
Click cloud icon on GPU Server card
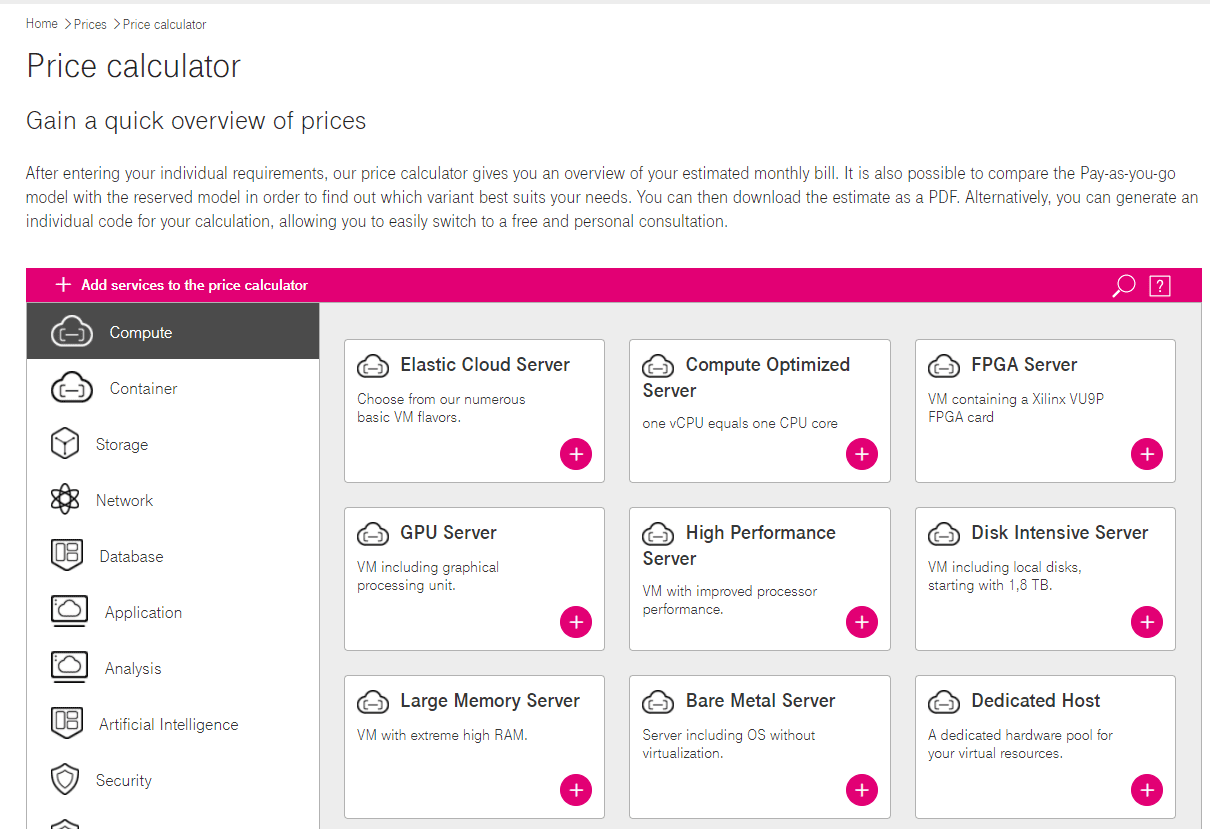373,534
